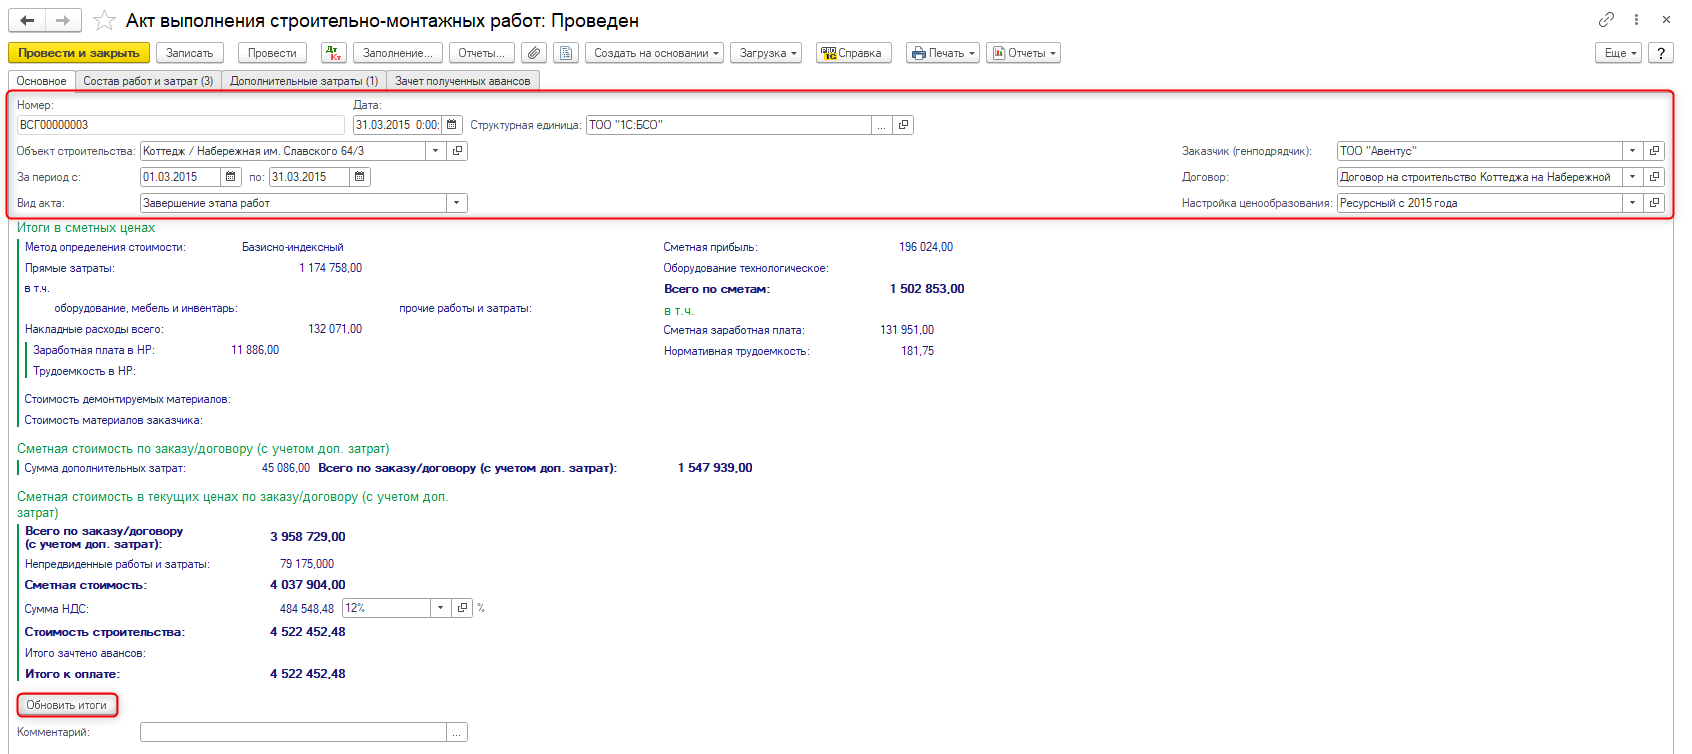
Task: Click the Обновить итоги button
Action: tap(67, 705)
